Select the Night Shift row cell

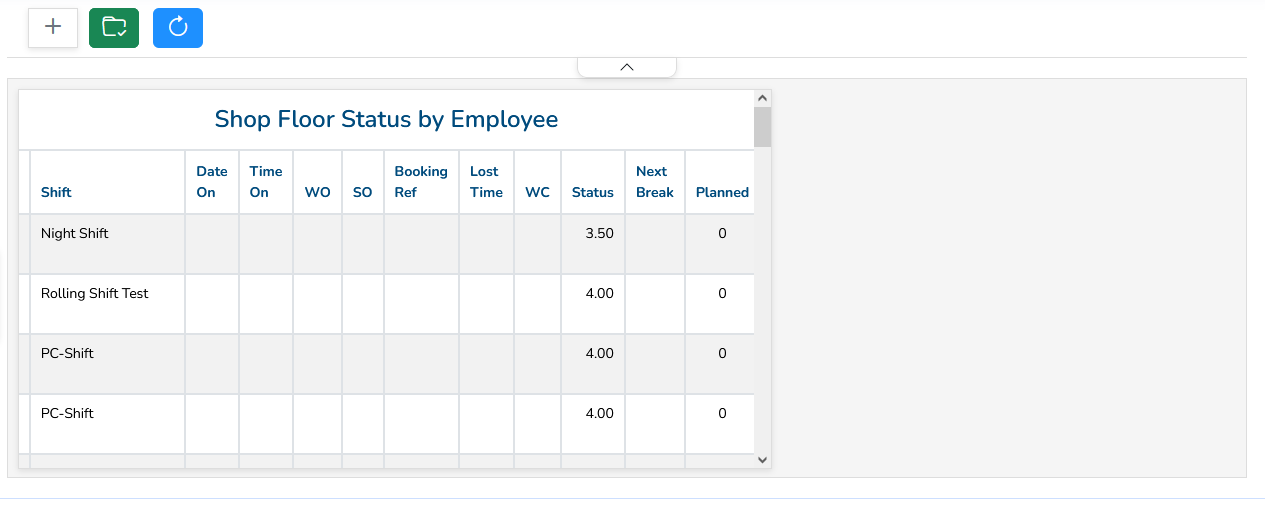[x=75, y=233]
